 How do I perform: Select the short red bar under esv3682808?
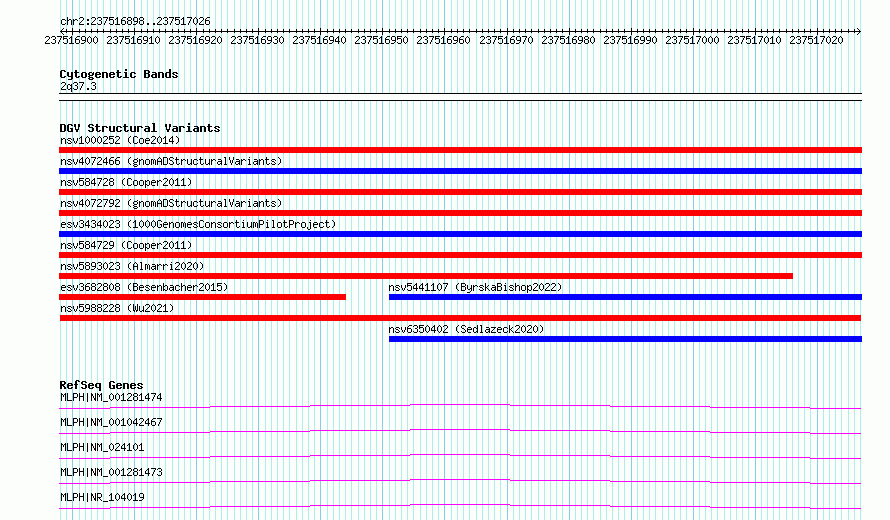[x=203, y=297]
